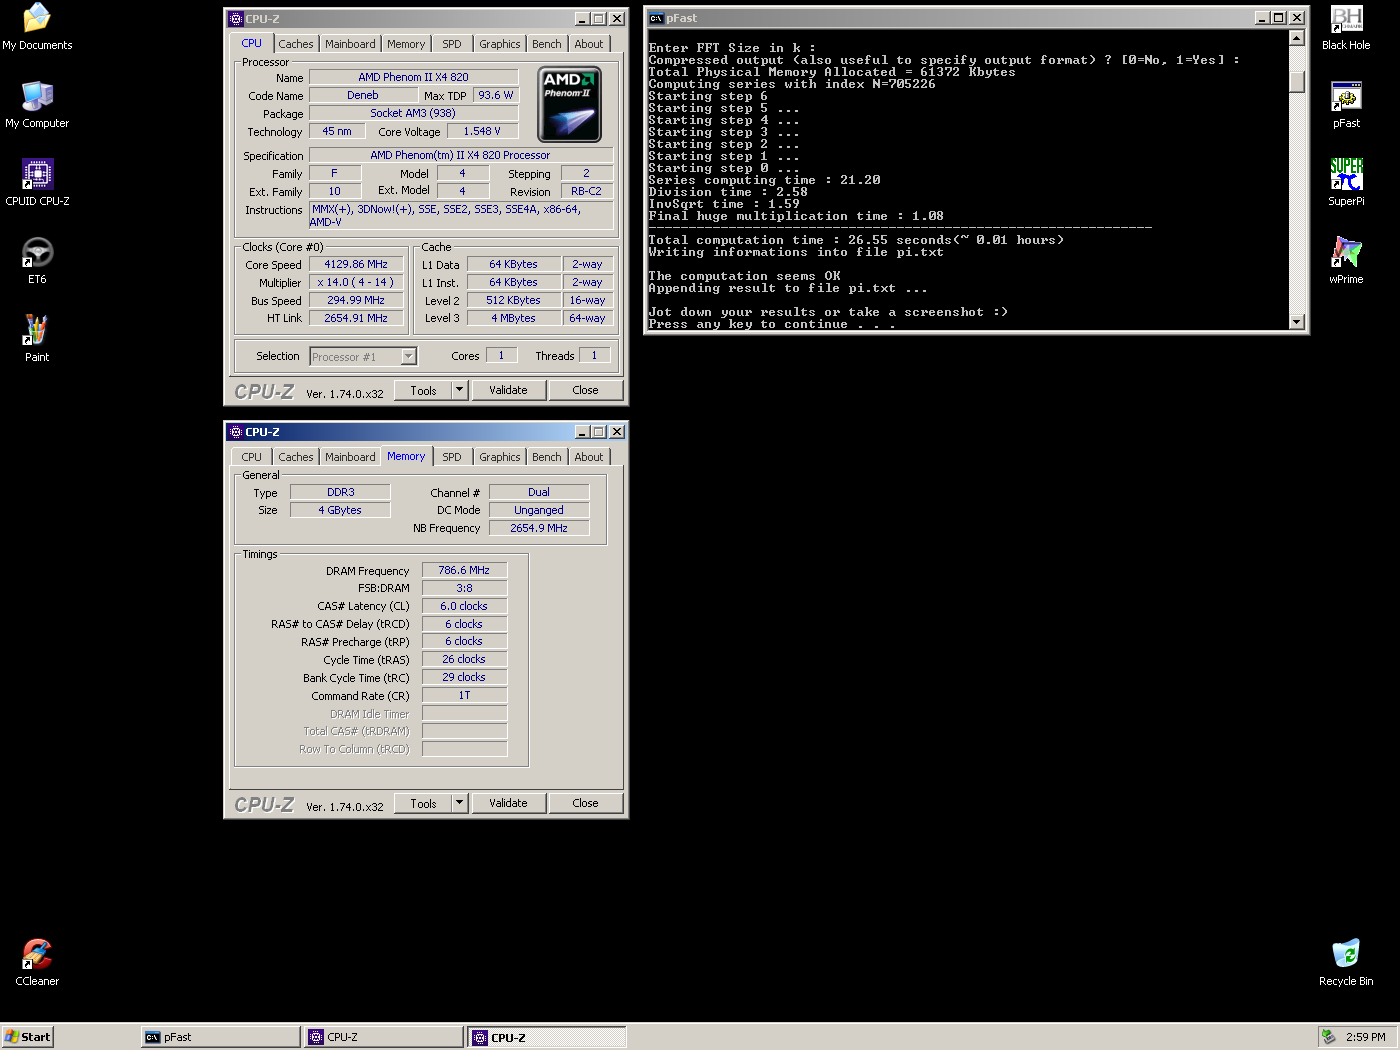The width and height of the screenshot is (1400, 1050).
Task: Open Graphics tab in lower CPU-Z window
Action: tap(499, 457)
